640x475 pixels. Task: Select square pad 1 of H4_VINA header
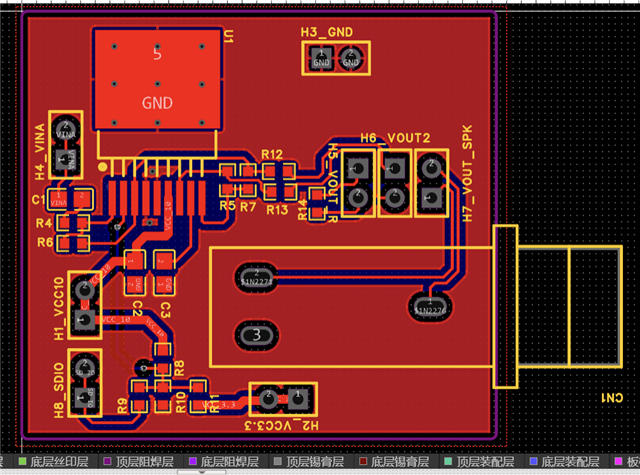[x=65, y=159]
